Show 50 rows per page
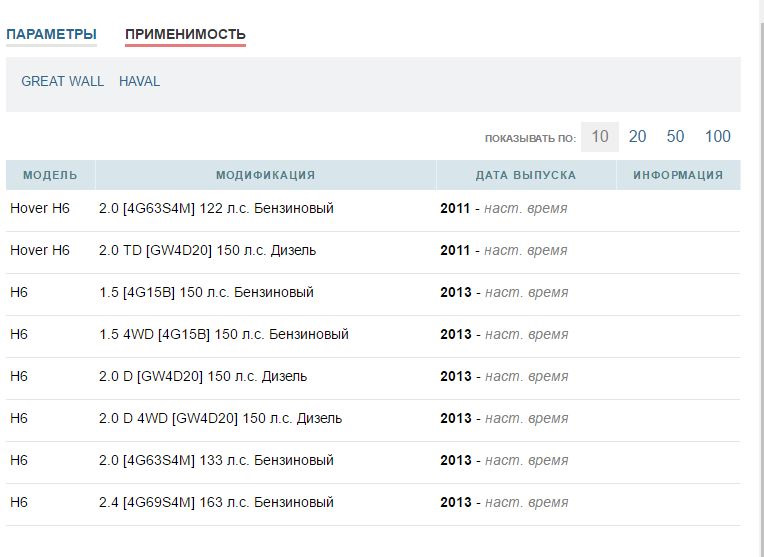 click(675, 137)
